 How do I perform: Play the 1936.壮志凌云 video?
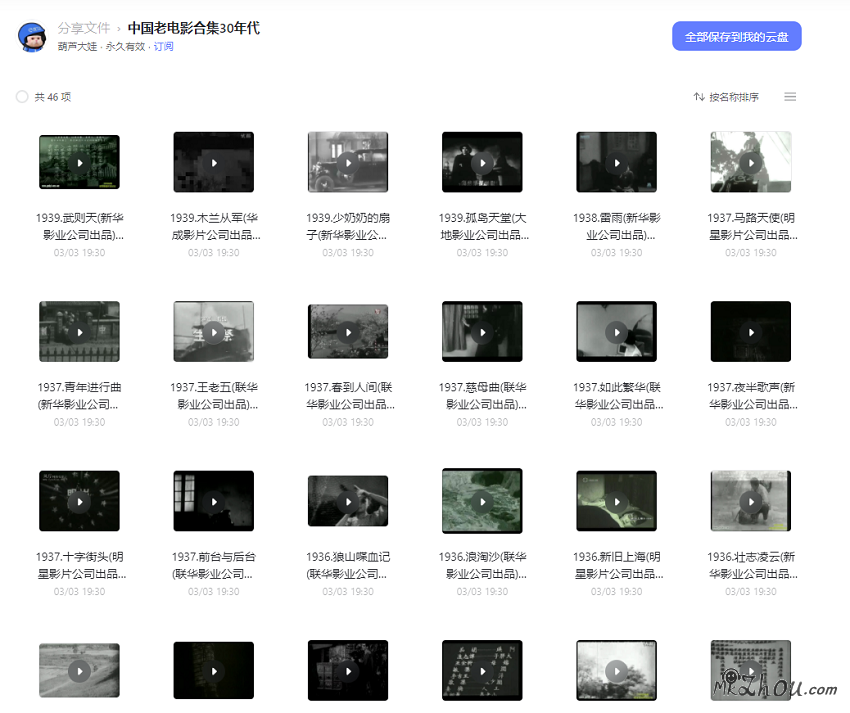[750, 500]
